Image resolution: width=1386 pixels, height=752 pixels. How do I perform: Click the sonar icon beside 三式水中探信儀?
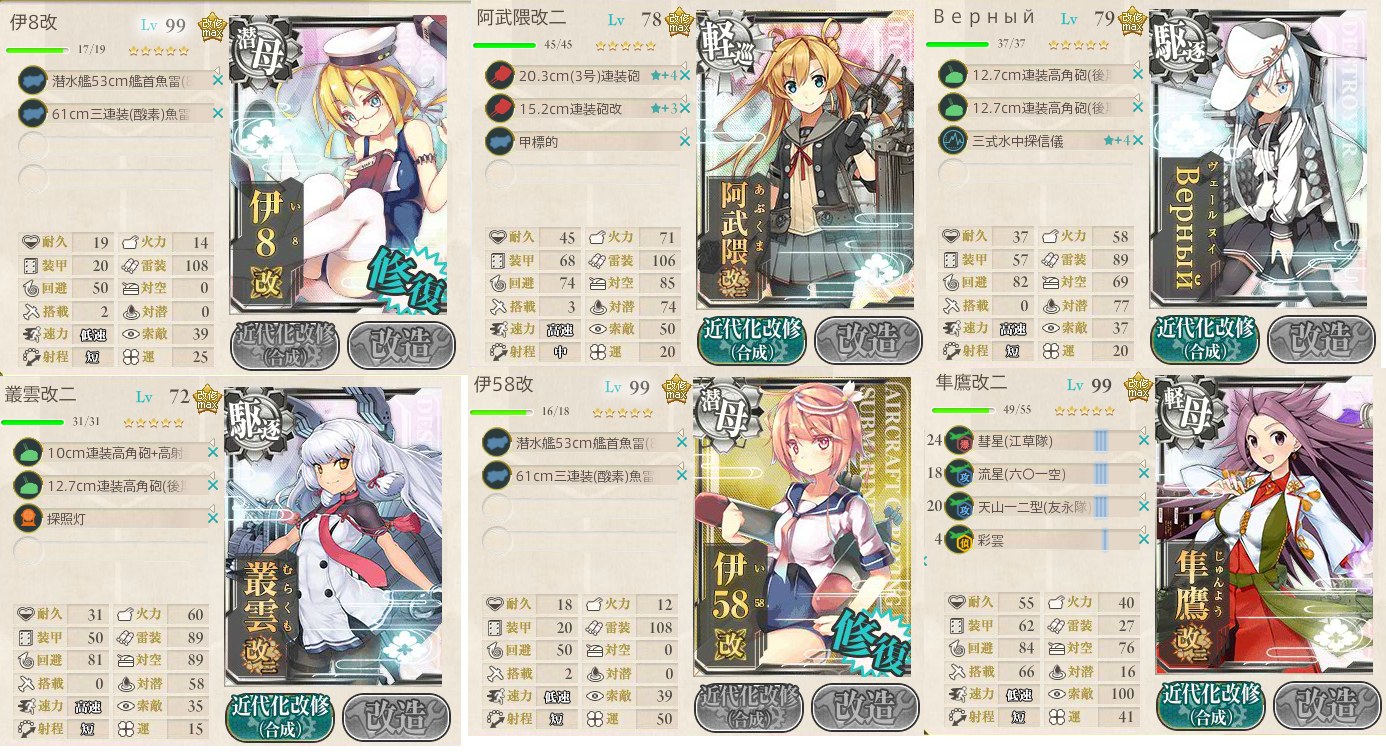click(950, 141)
